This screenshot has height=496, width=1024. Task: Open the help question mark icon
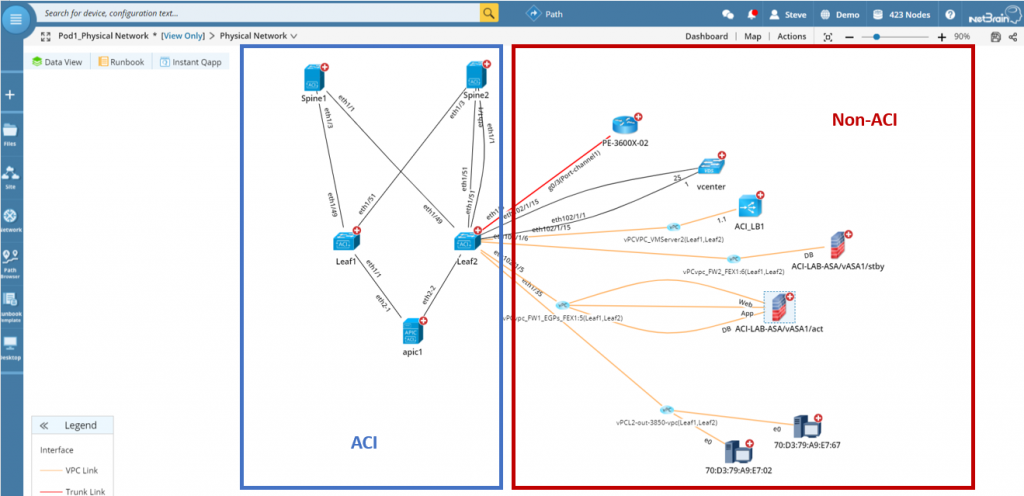tap(950, 14)
